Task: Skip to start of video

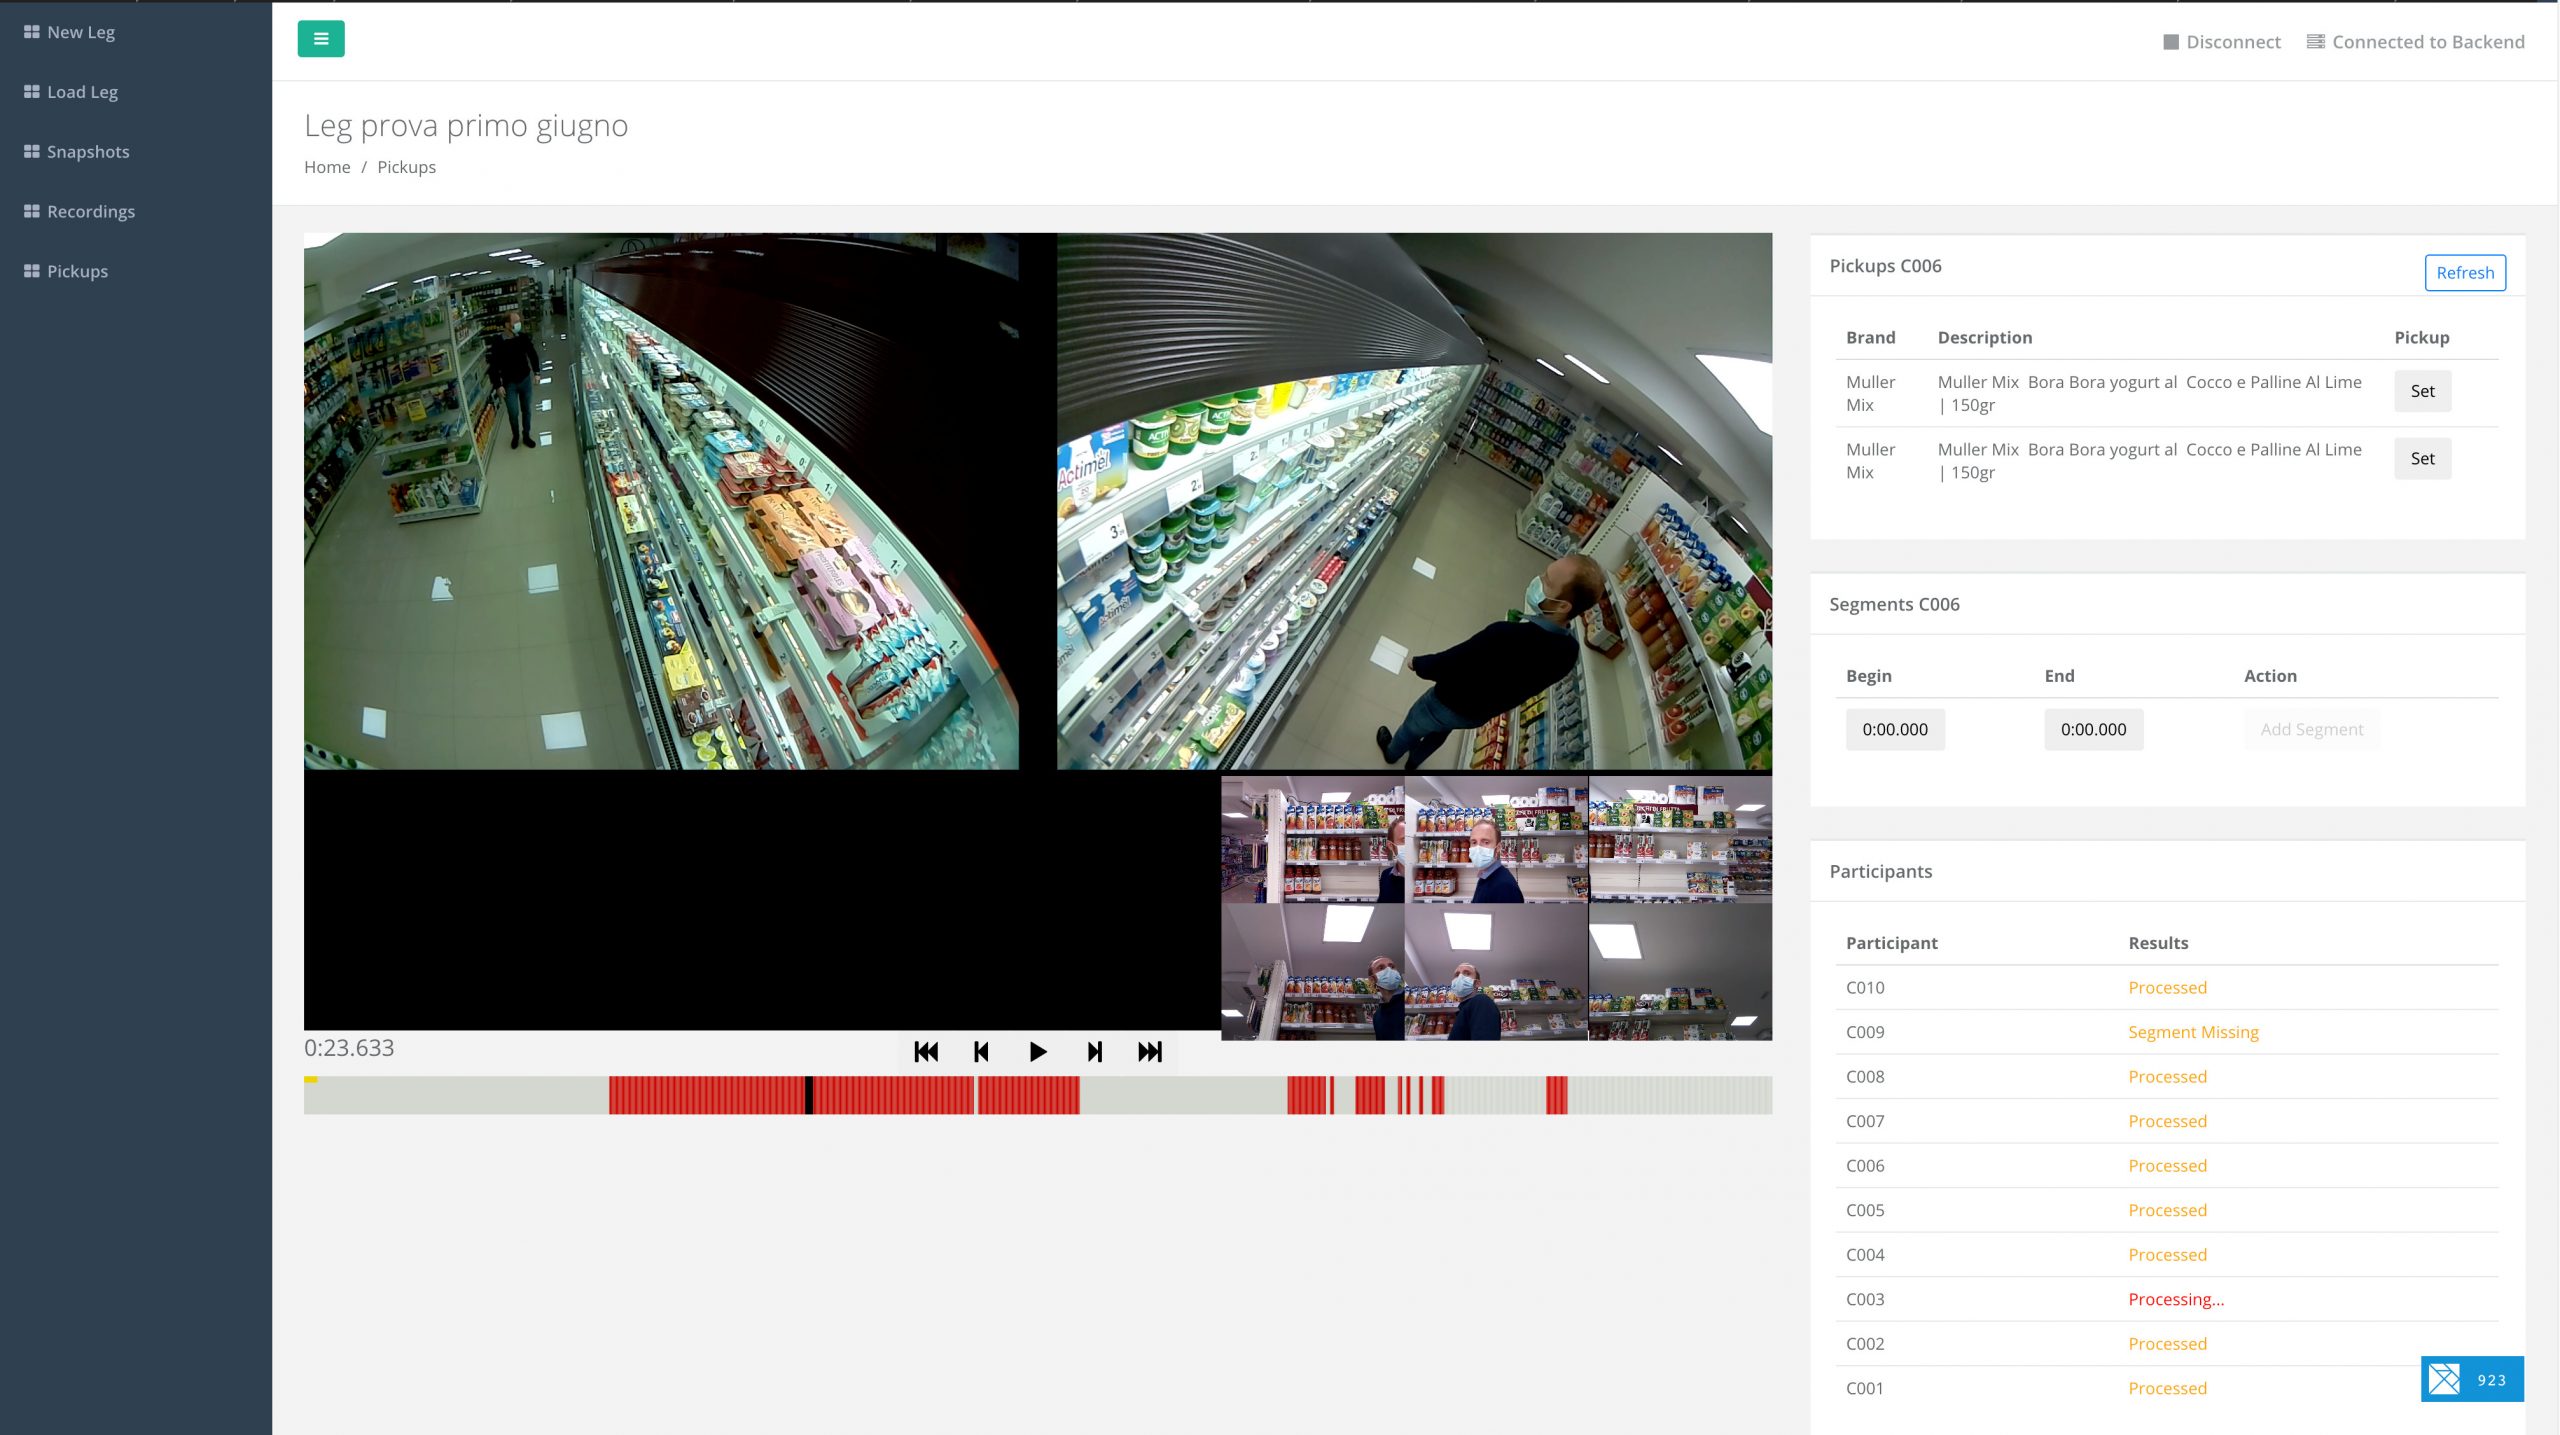Action: coord(926,1052)
